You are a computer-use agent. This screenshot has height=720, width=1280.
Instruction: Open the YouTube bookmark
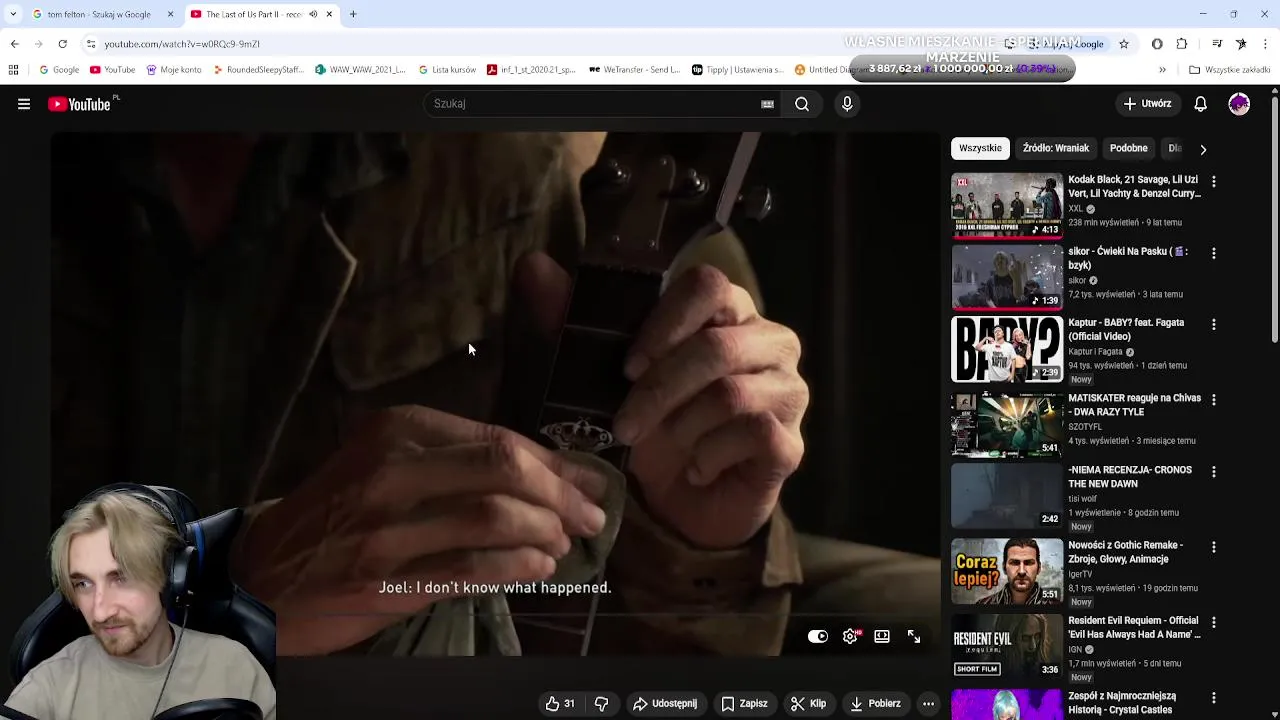click(112, 70)
